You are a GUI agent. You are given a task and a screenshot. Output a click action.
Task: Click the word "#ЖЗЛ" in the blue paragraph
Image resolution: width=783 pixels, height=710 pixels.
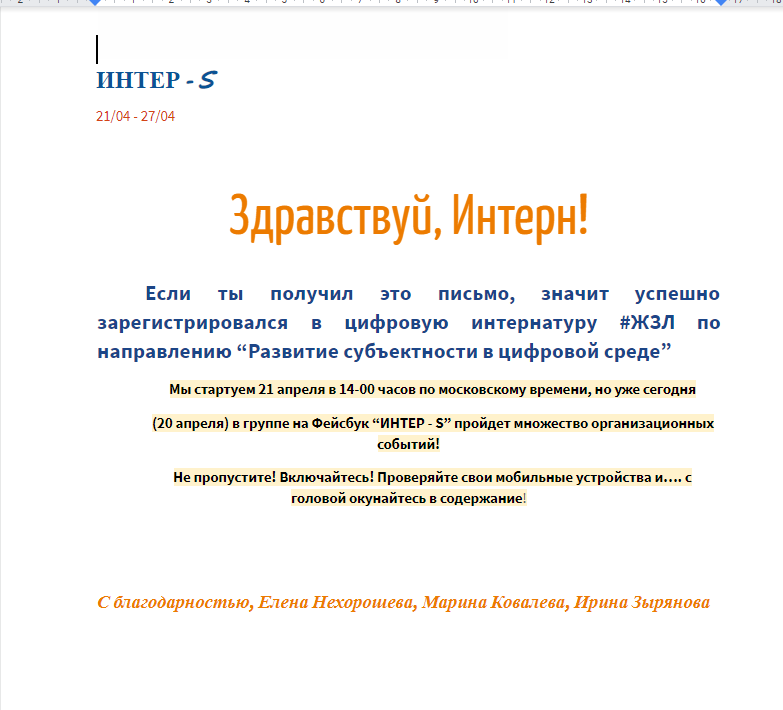coord(647,323)
